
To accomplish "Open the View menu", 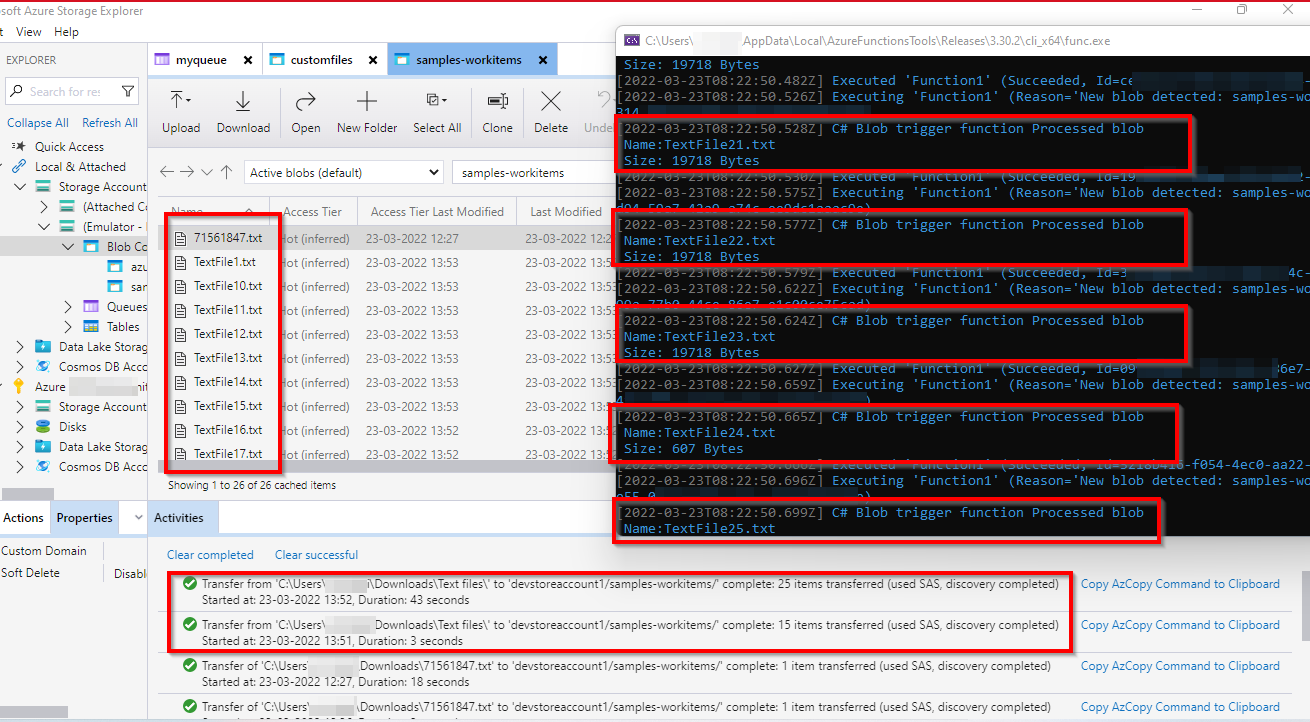I will pos(29,32).
